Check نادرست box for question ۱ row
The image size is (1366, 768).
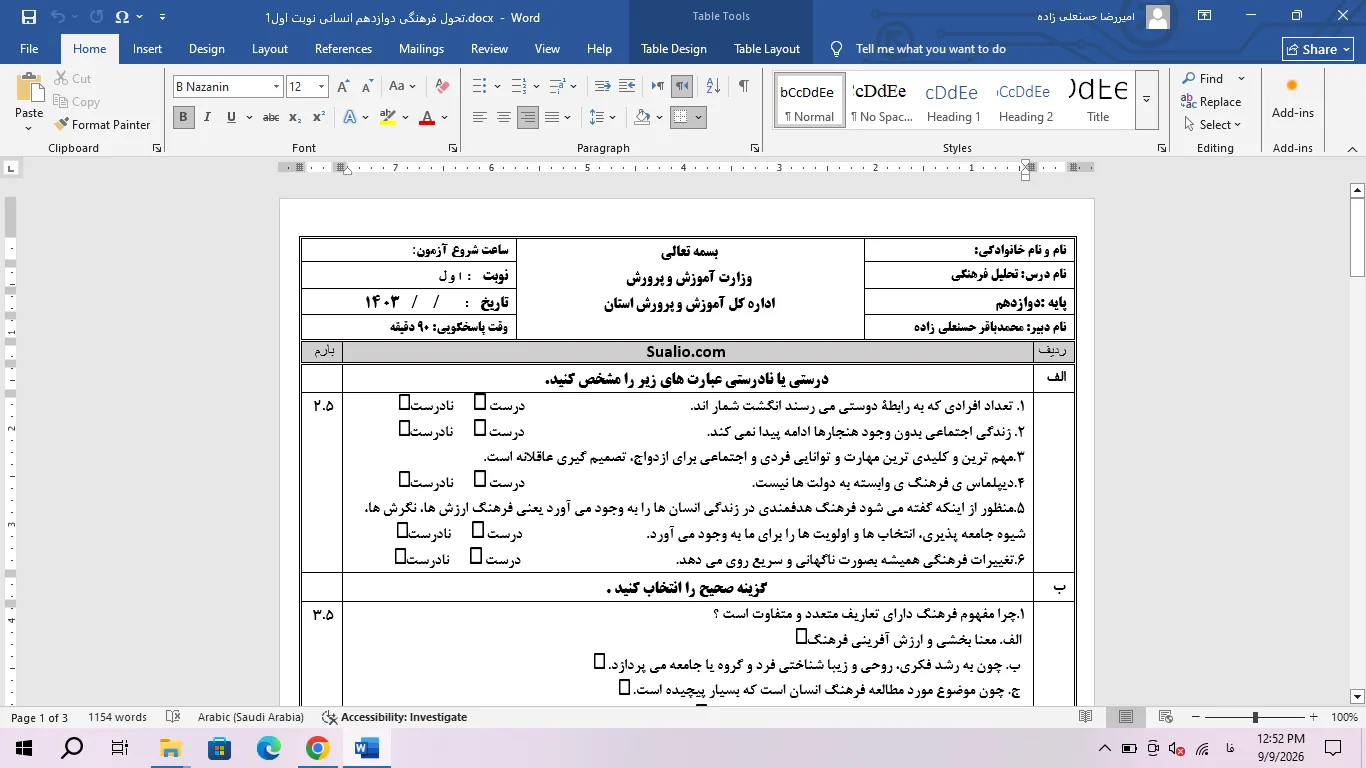click(x=404, y=402)
